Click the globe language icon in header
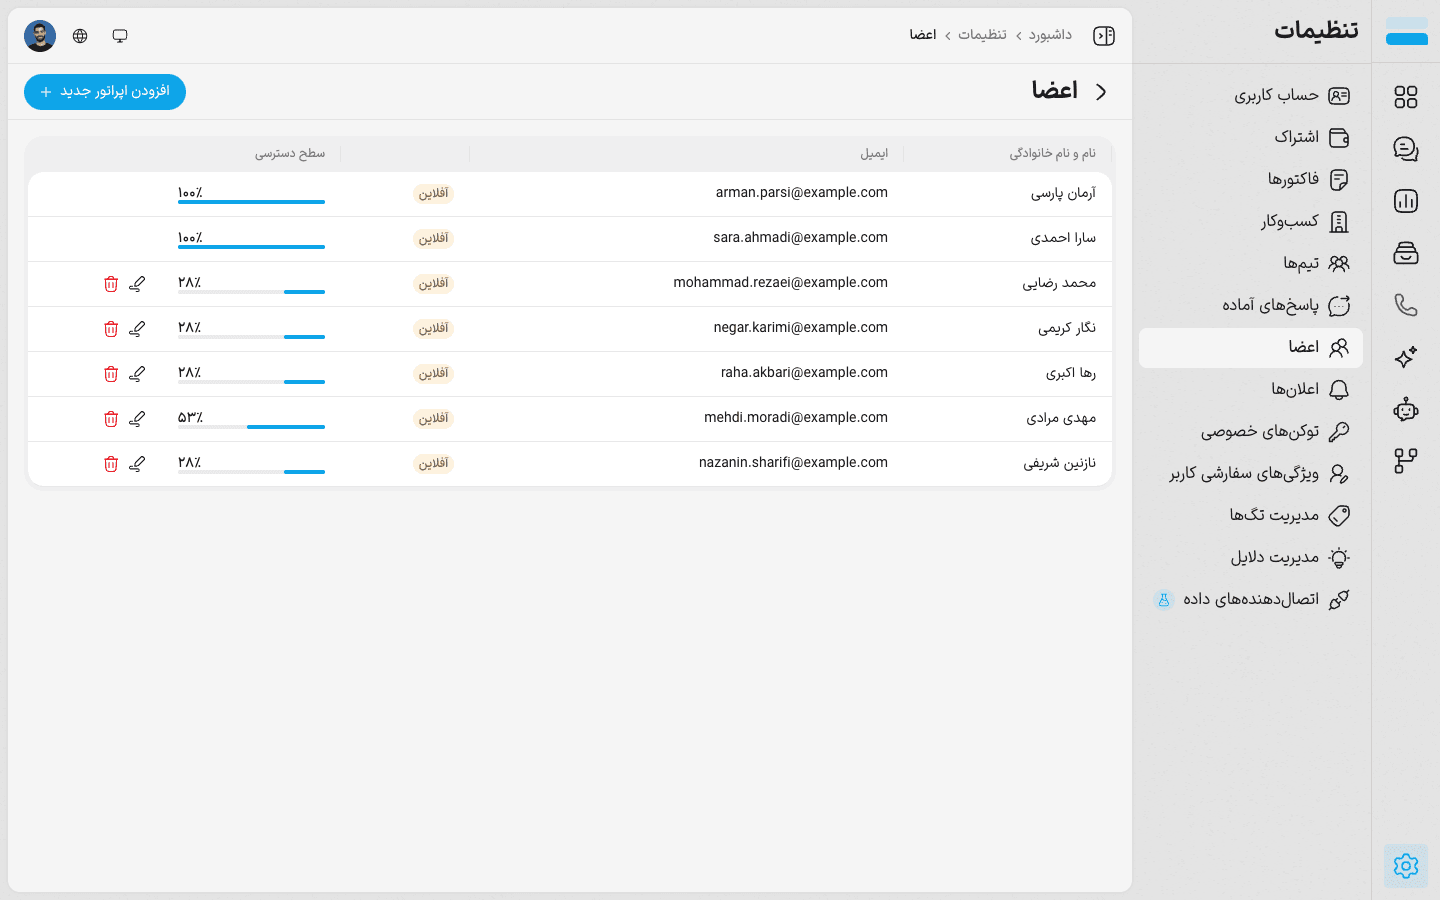 pyautogui.click(x=80, y=36)
